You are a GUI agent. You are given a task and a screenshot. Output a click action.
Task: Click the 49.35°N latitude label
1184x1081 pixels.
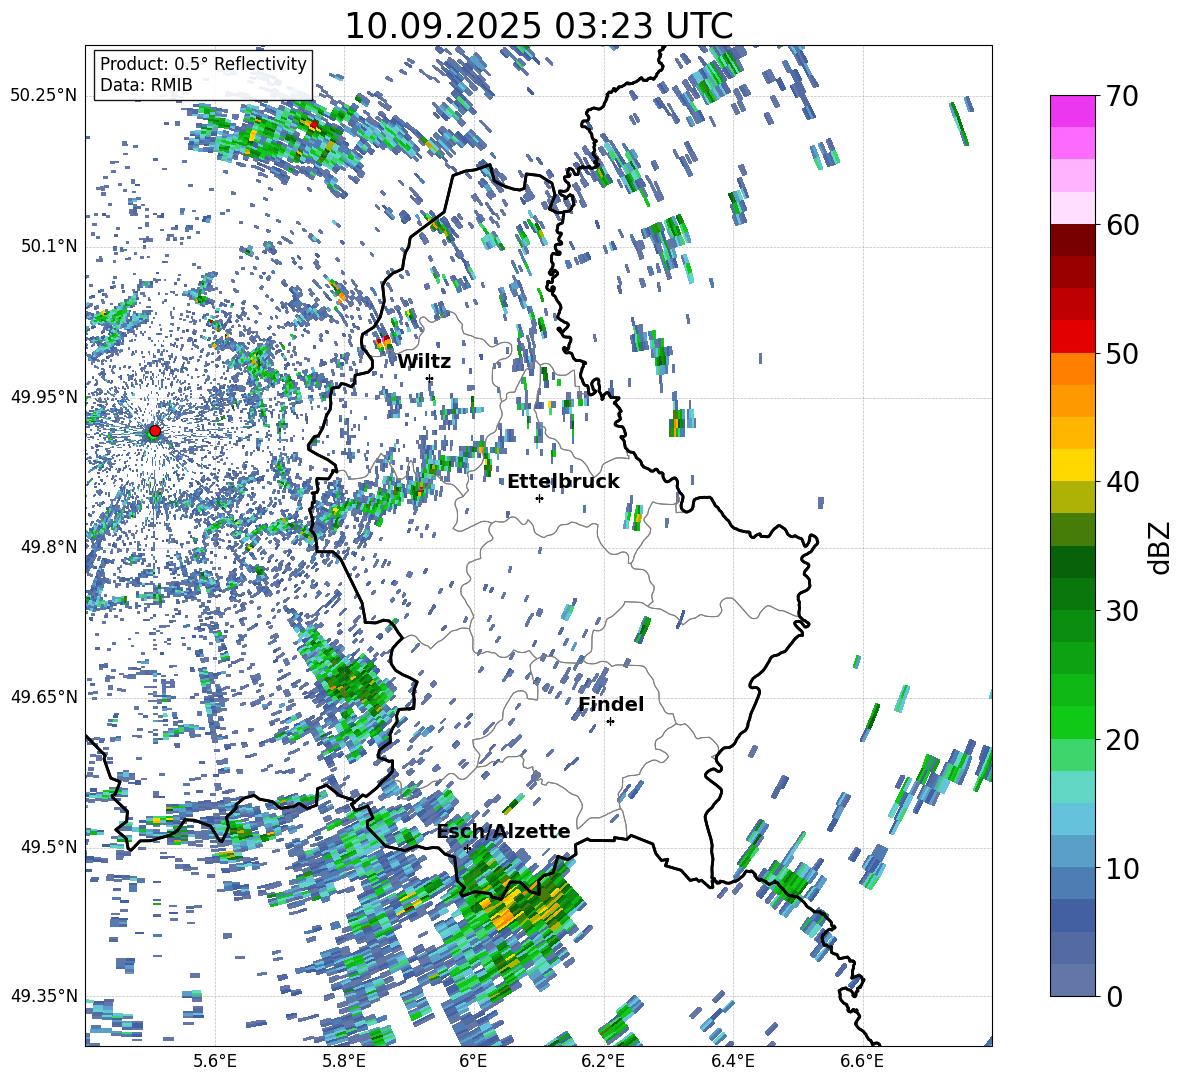44,996
